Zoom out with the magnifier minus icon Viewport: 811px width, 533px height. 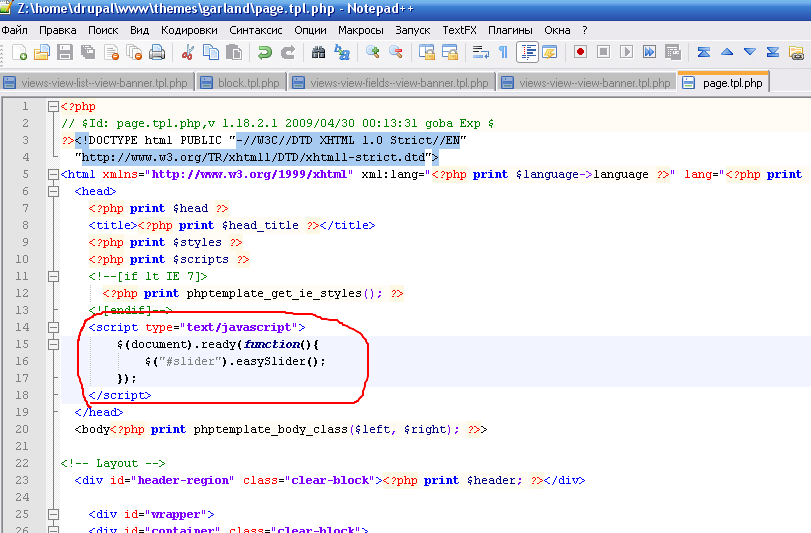click(x=396, y=52)
